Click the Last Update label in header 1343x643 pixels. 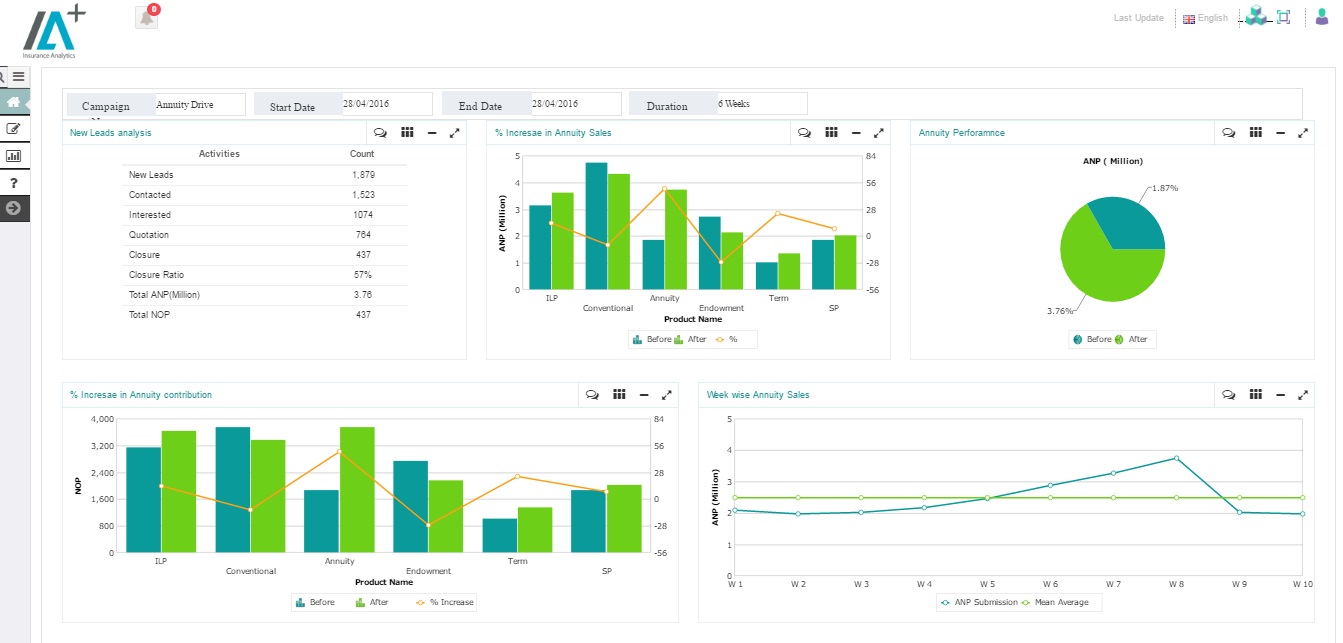(1138, 17)
